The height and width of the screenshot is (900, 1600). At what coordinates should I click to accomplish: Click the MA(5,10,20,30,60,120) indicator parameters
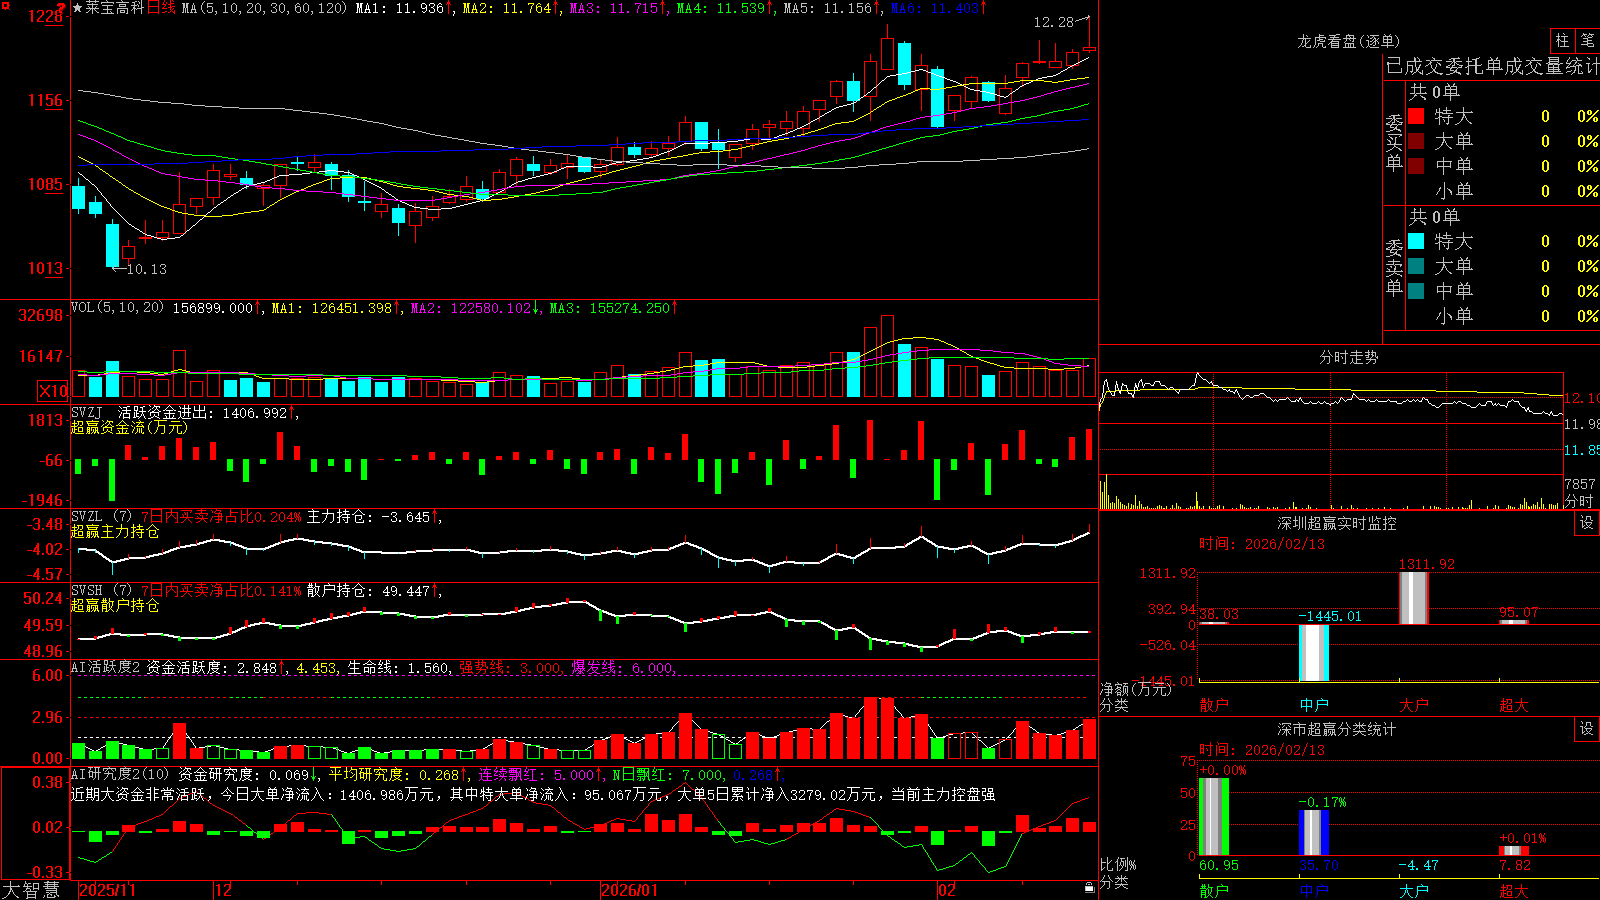[265, 8]
